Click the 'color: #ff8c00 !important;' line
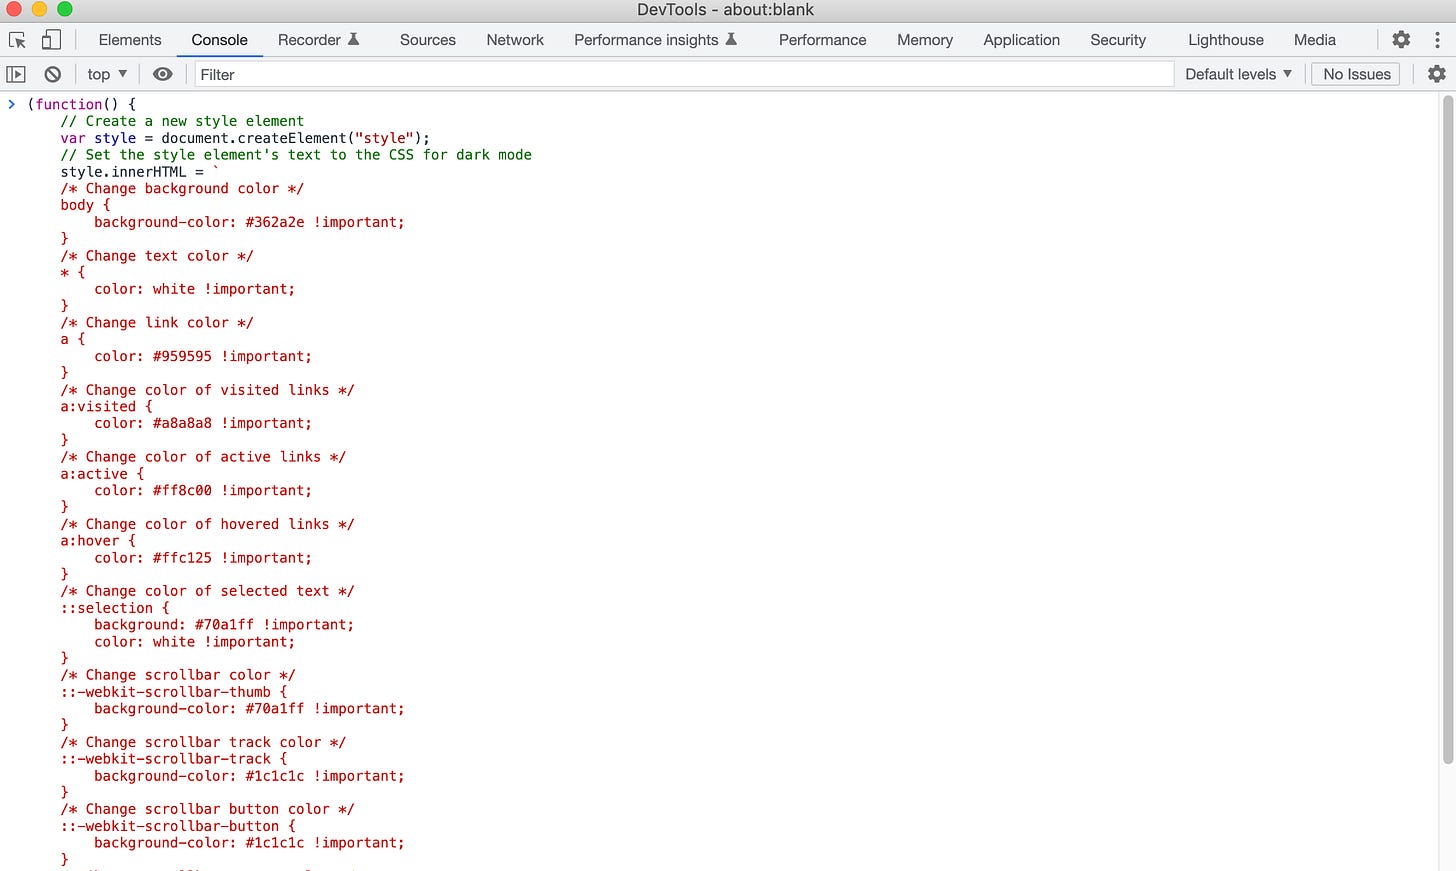Image resolution: width=1456 pixels, height=871 pixels. [203, 490]
